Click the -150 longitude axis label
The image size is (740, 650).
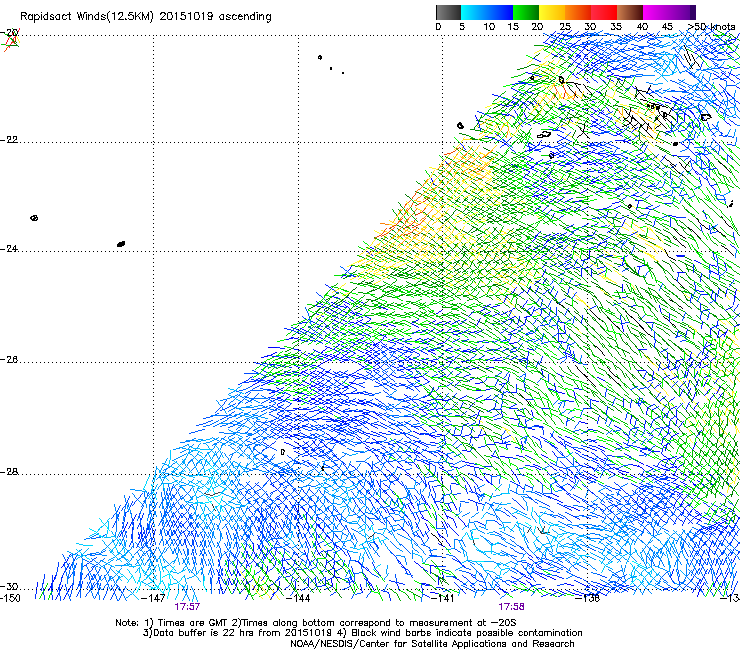[x=10, y=598]
